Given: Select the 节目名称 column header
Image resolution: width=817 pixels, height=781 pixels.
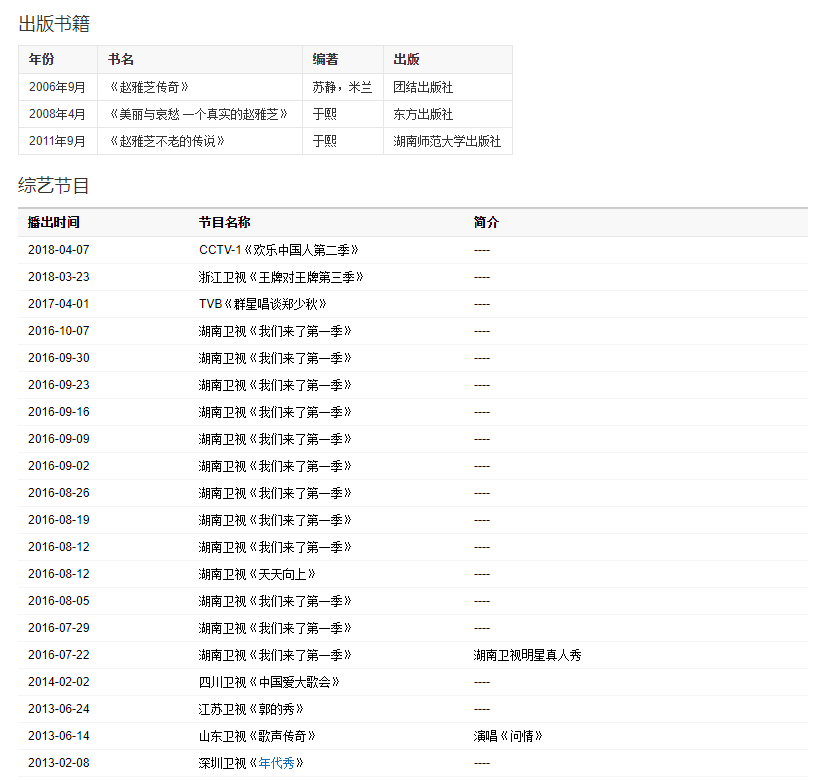Looking at the screenshot, I should coord(224,222).
